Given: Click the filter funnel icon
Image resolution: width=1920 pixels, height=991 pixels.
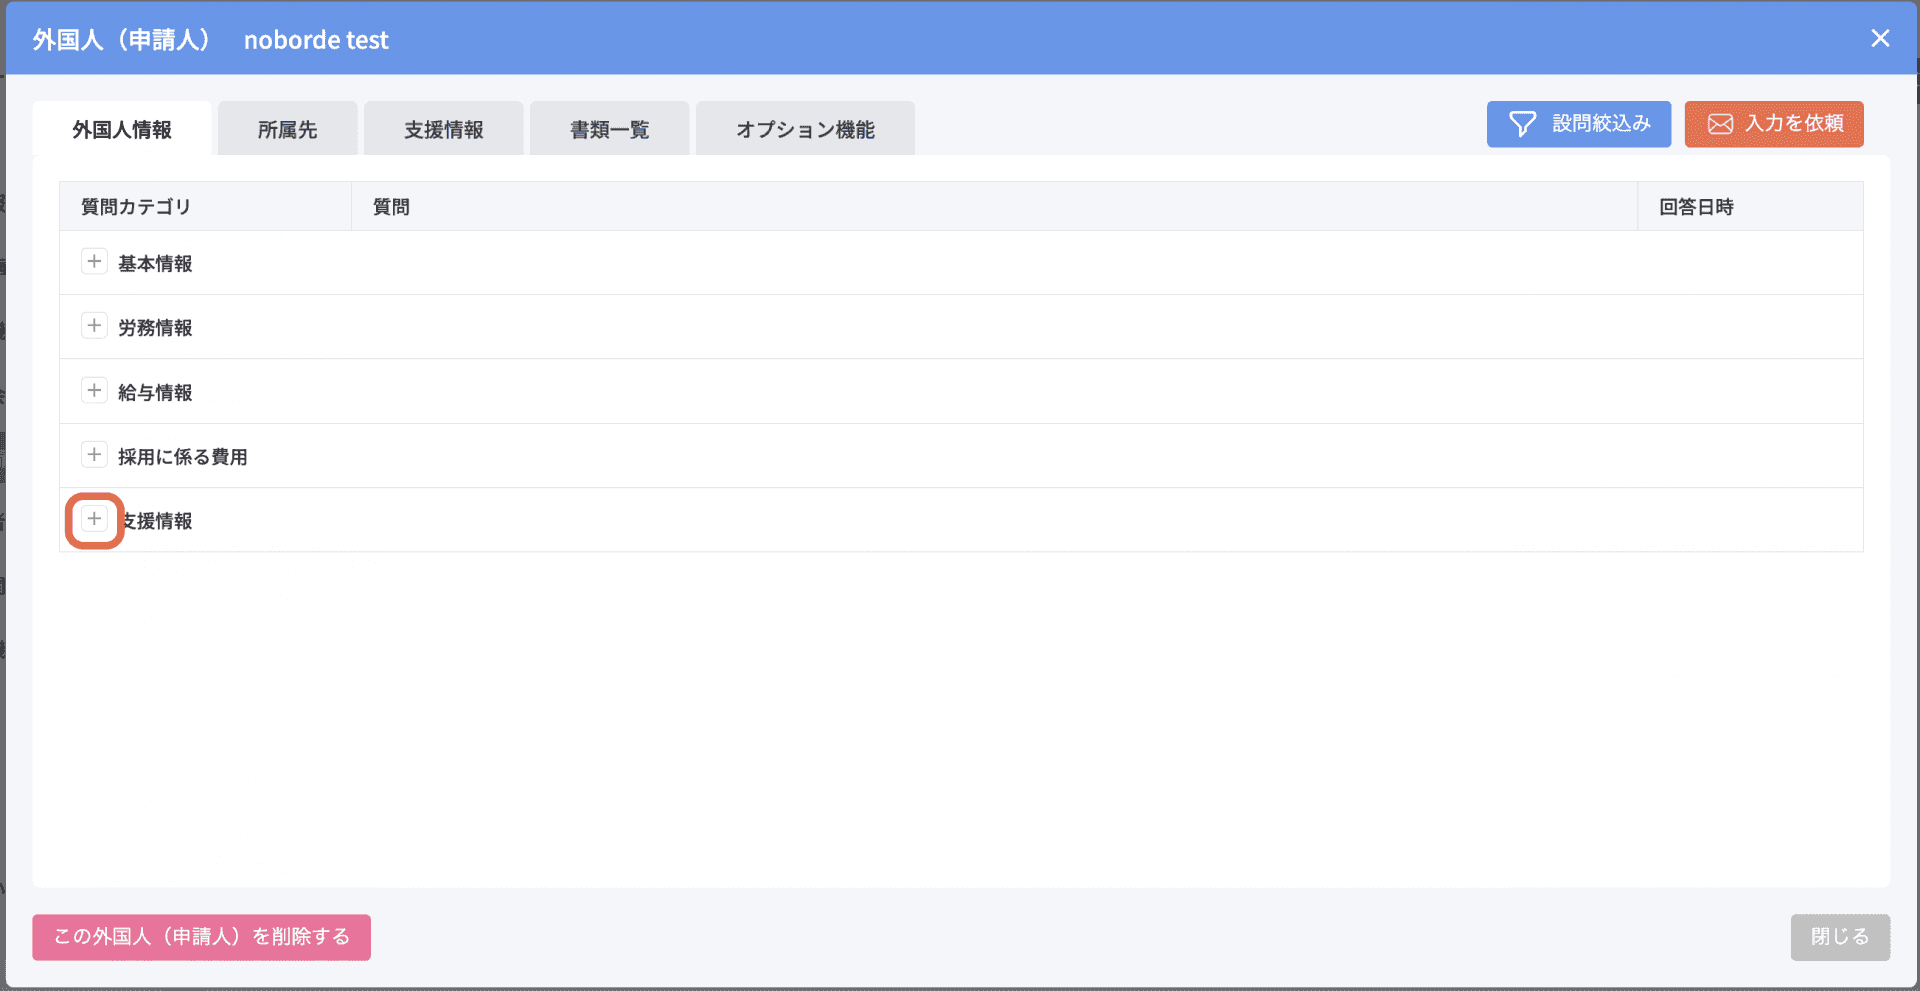Looking at the screenshot, I should (x=1522, y=124).
